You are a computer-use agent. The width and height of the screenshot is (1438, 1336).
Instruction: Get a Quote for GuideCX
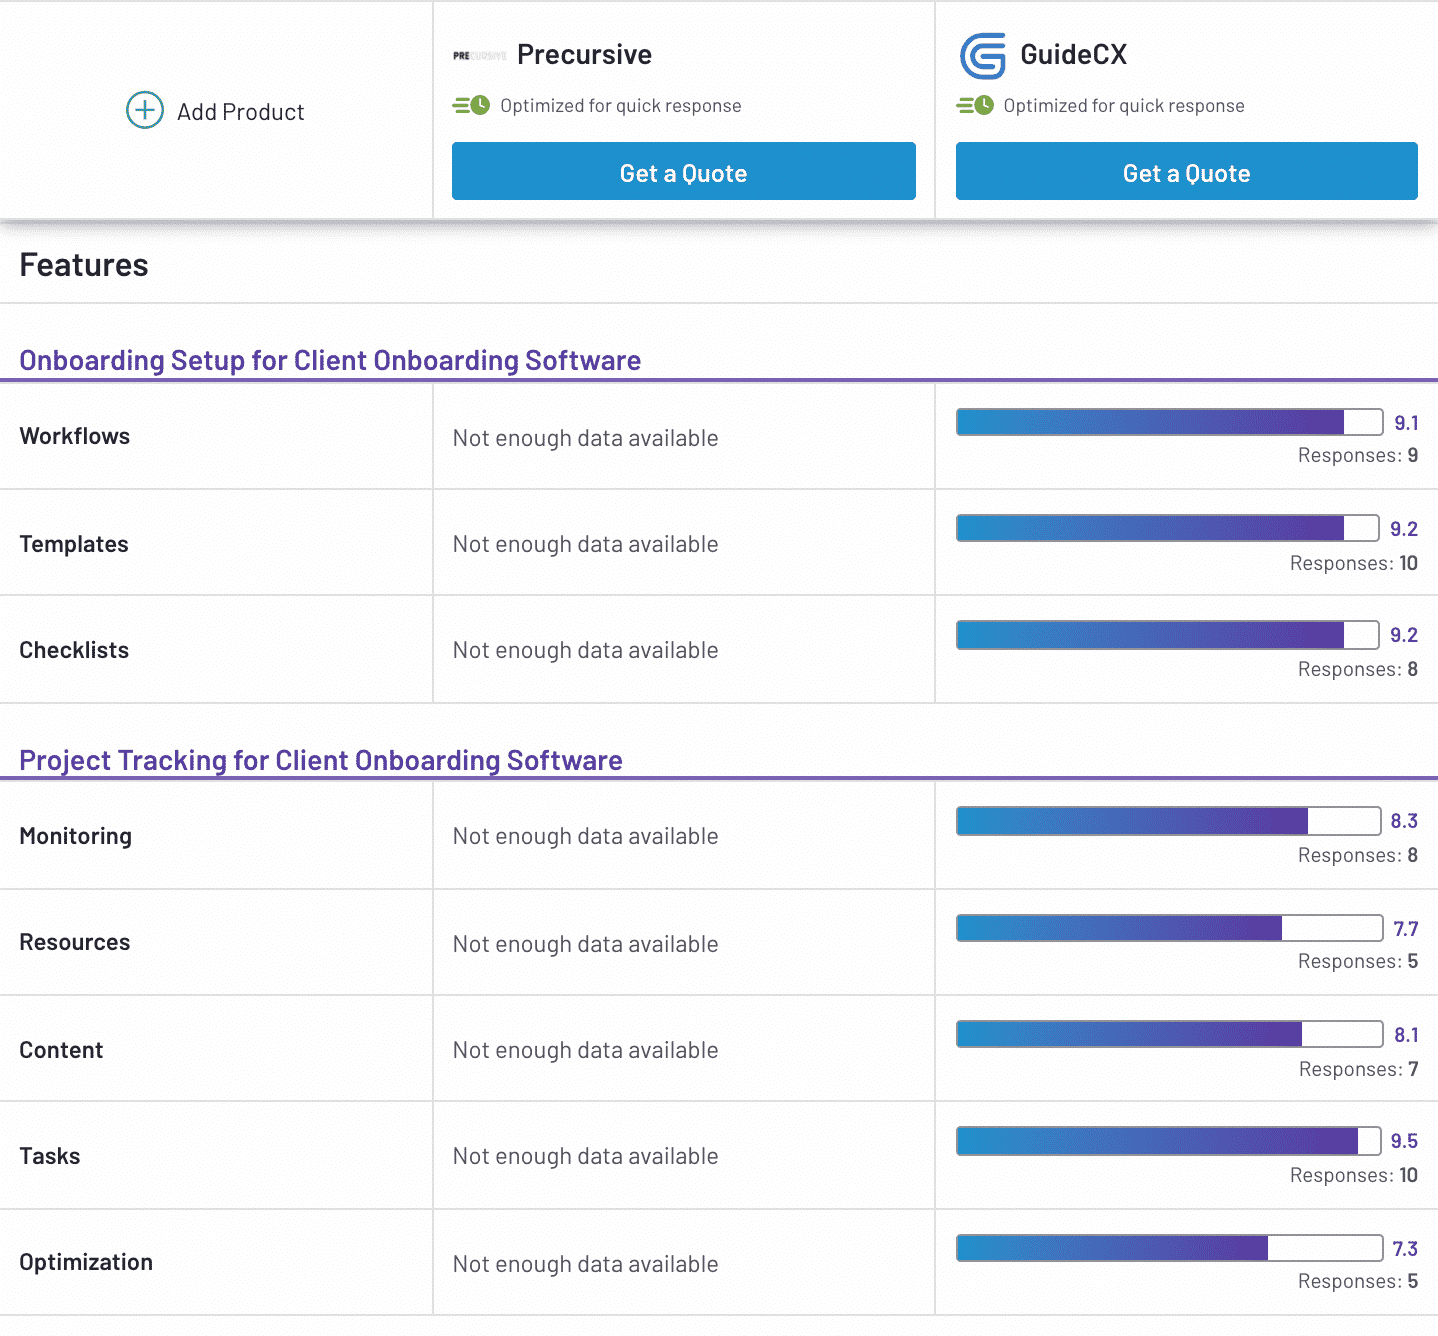click(x=1187, y=171)
